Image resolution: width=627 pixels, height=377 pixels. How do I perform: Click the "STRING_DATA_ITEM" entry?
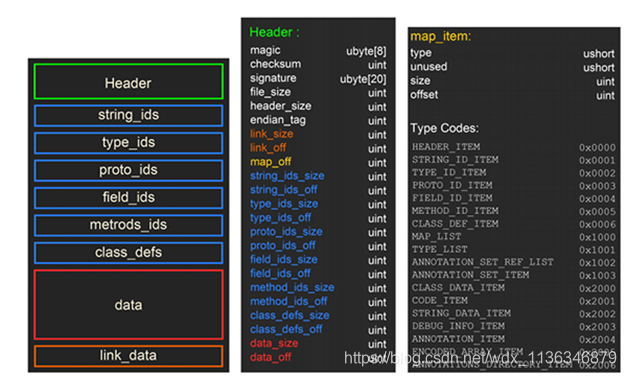click(461, 313)
